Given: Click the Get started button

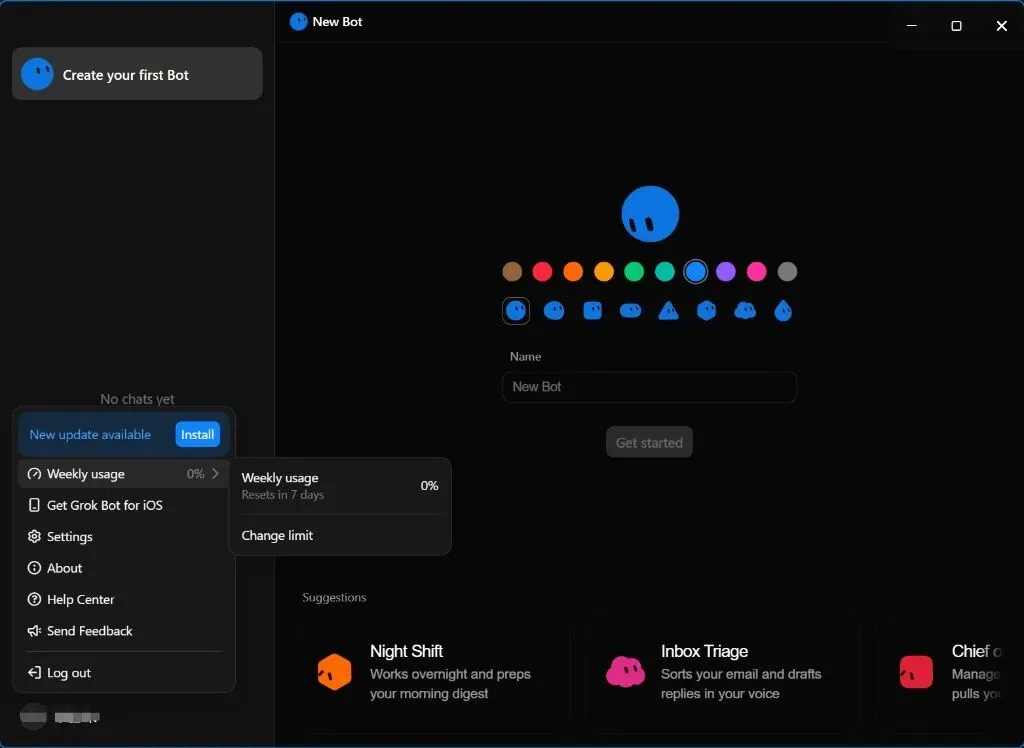Looking at the screenshot, I should pyautogui.click(x=649, y=442).
